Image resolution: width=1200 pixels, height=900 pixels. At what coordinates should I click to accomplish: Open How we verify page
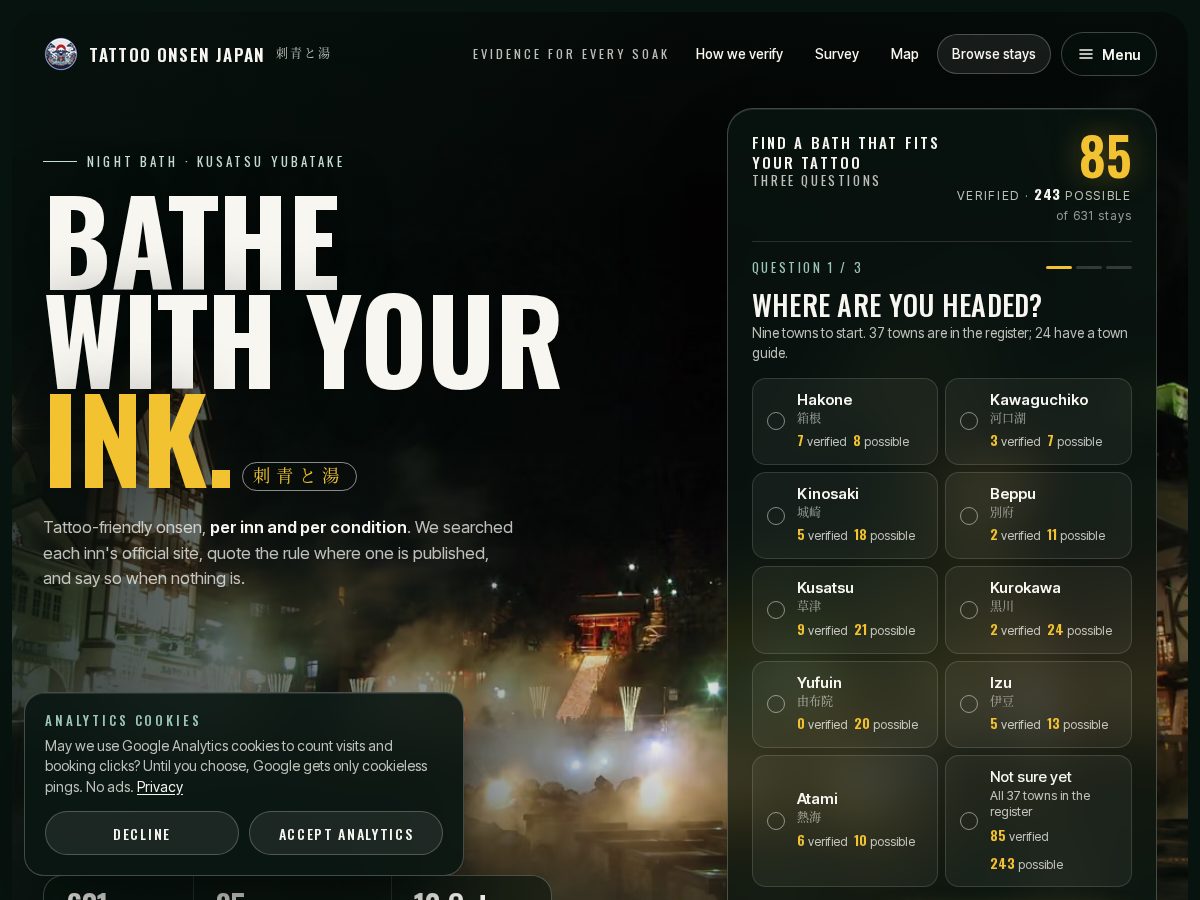pos(739,54)
